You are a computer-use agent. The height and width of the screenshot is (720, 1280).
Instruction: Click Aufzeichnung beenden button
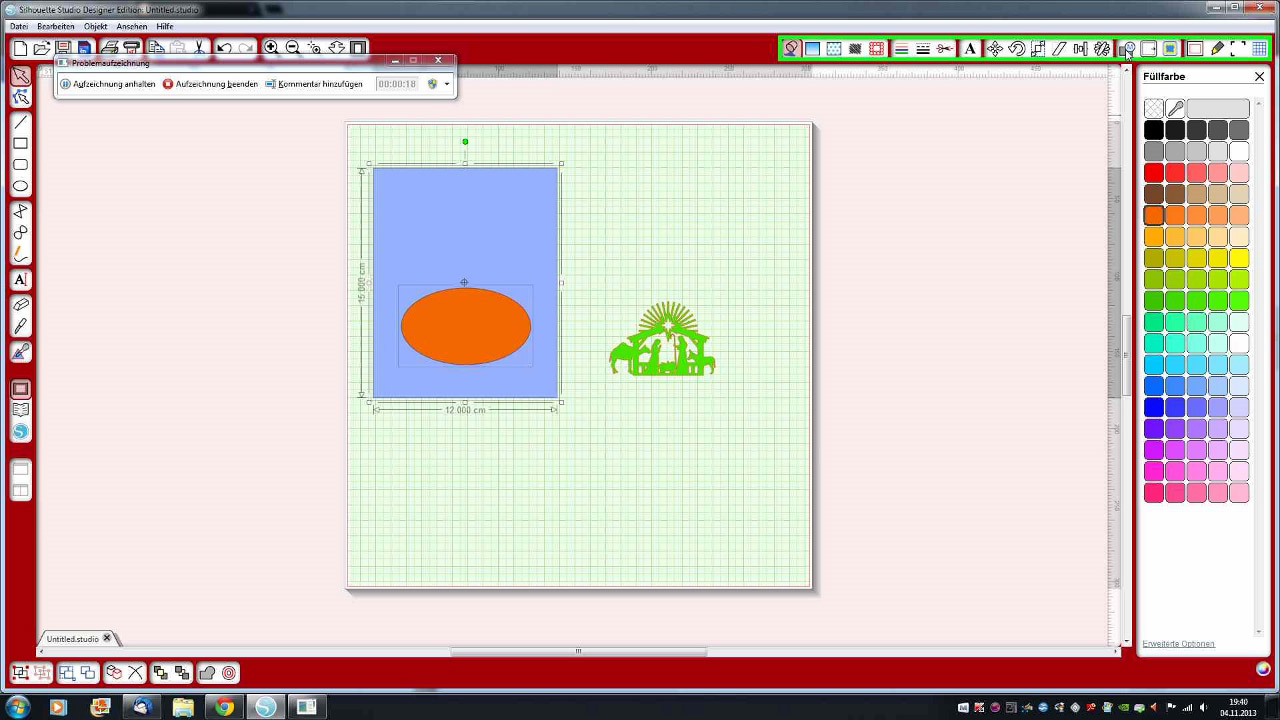coord(210,84)
